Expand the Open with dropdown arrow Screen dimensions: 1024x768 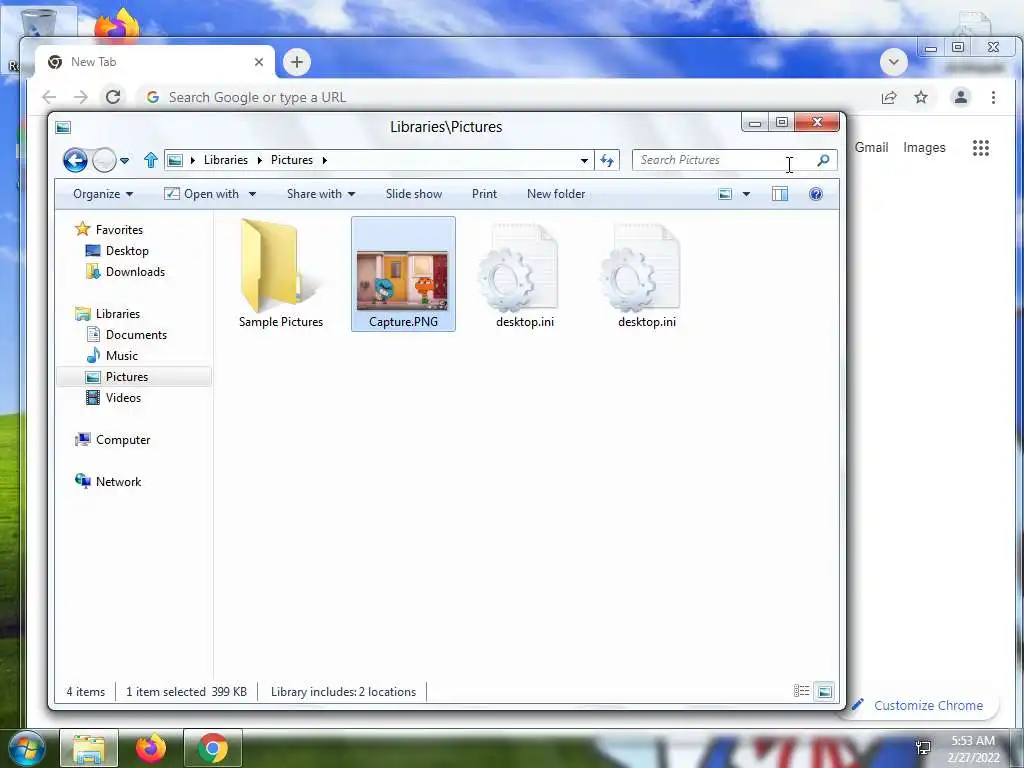click(x=252, y=194)
